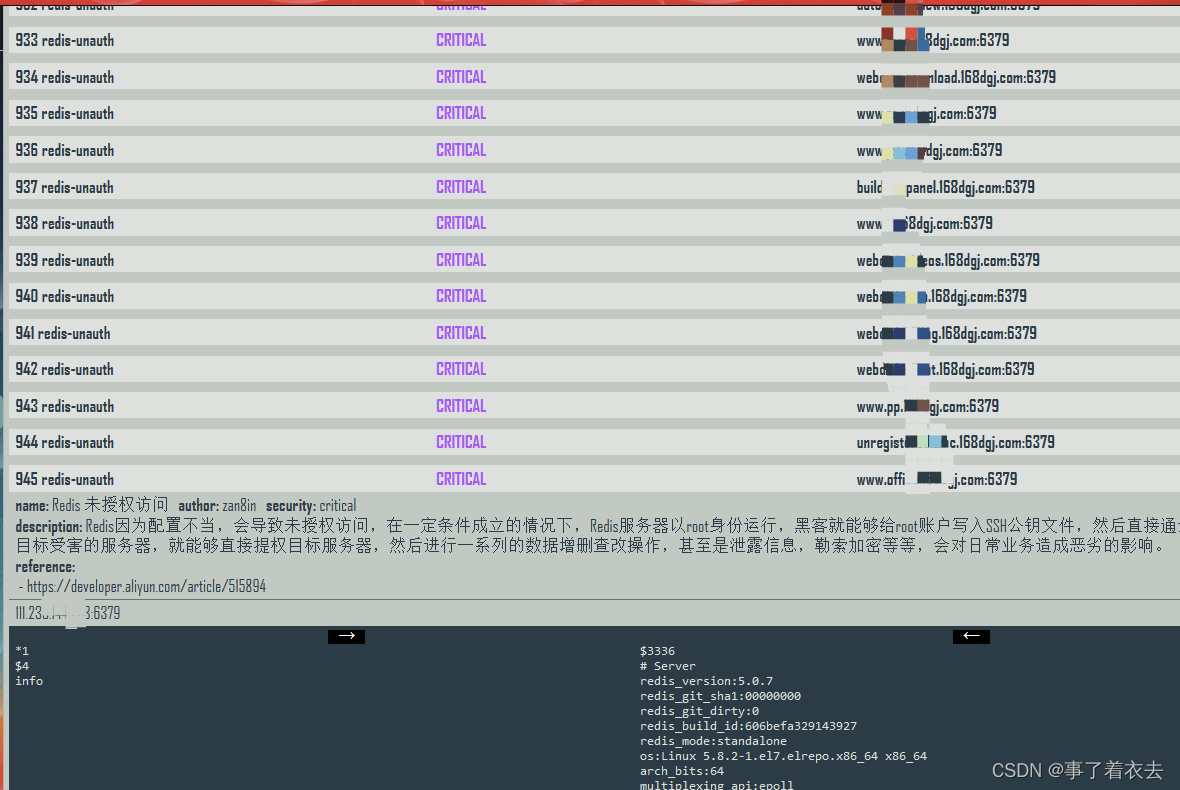Click the red top status bar
Screen dimensions: 1180x790
tap(590, 3)
